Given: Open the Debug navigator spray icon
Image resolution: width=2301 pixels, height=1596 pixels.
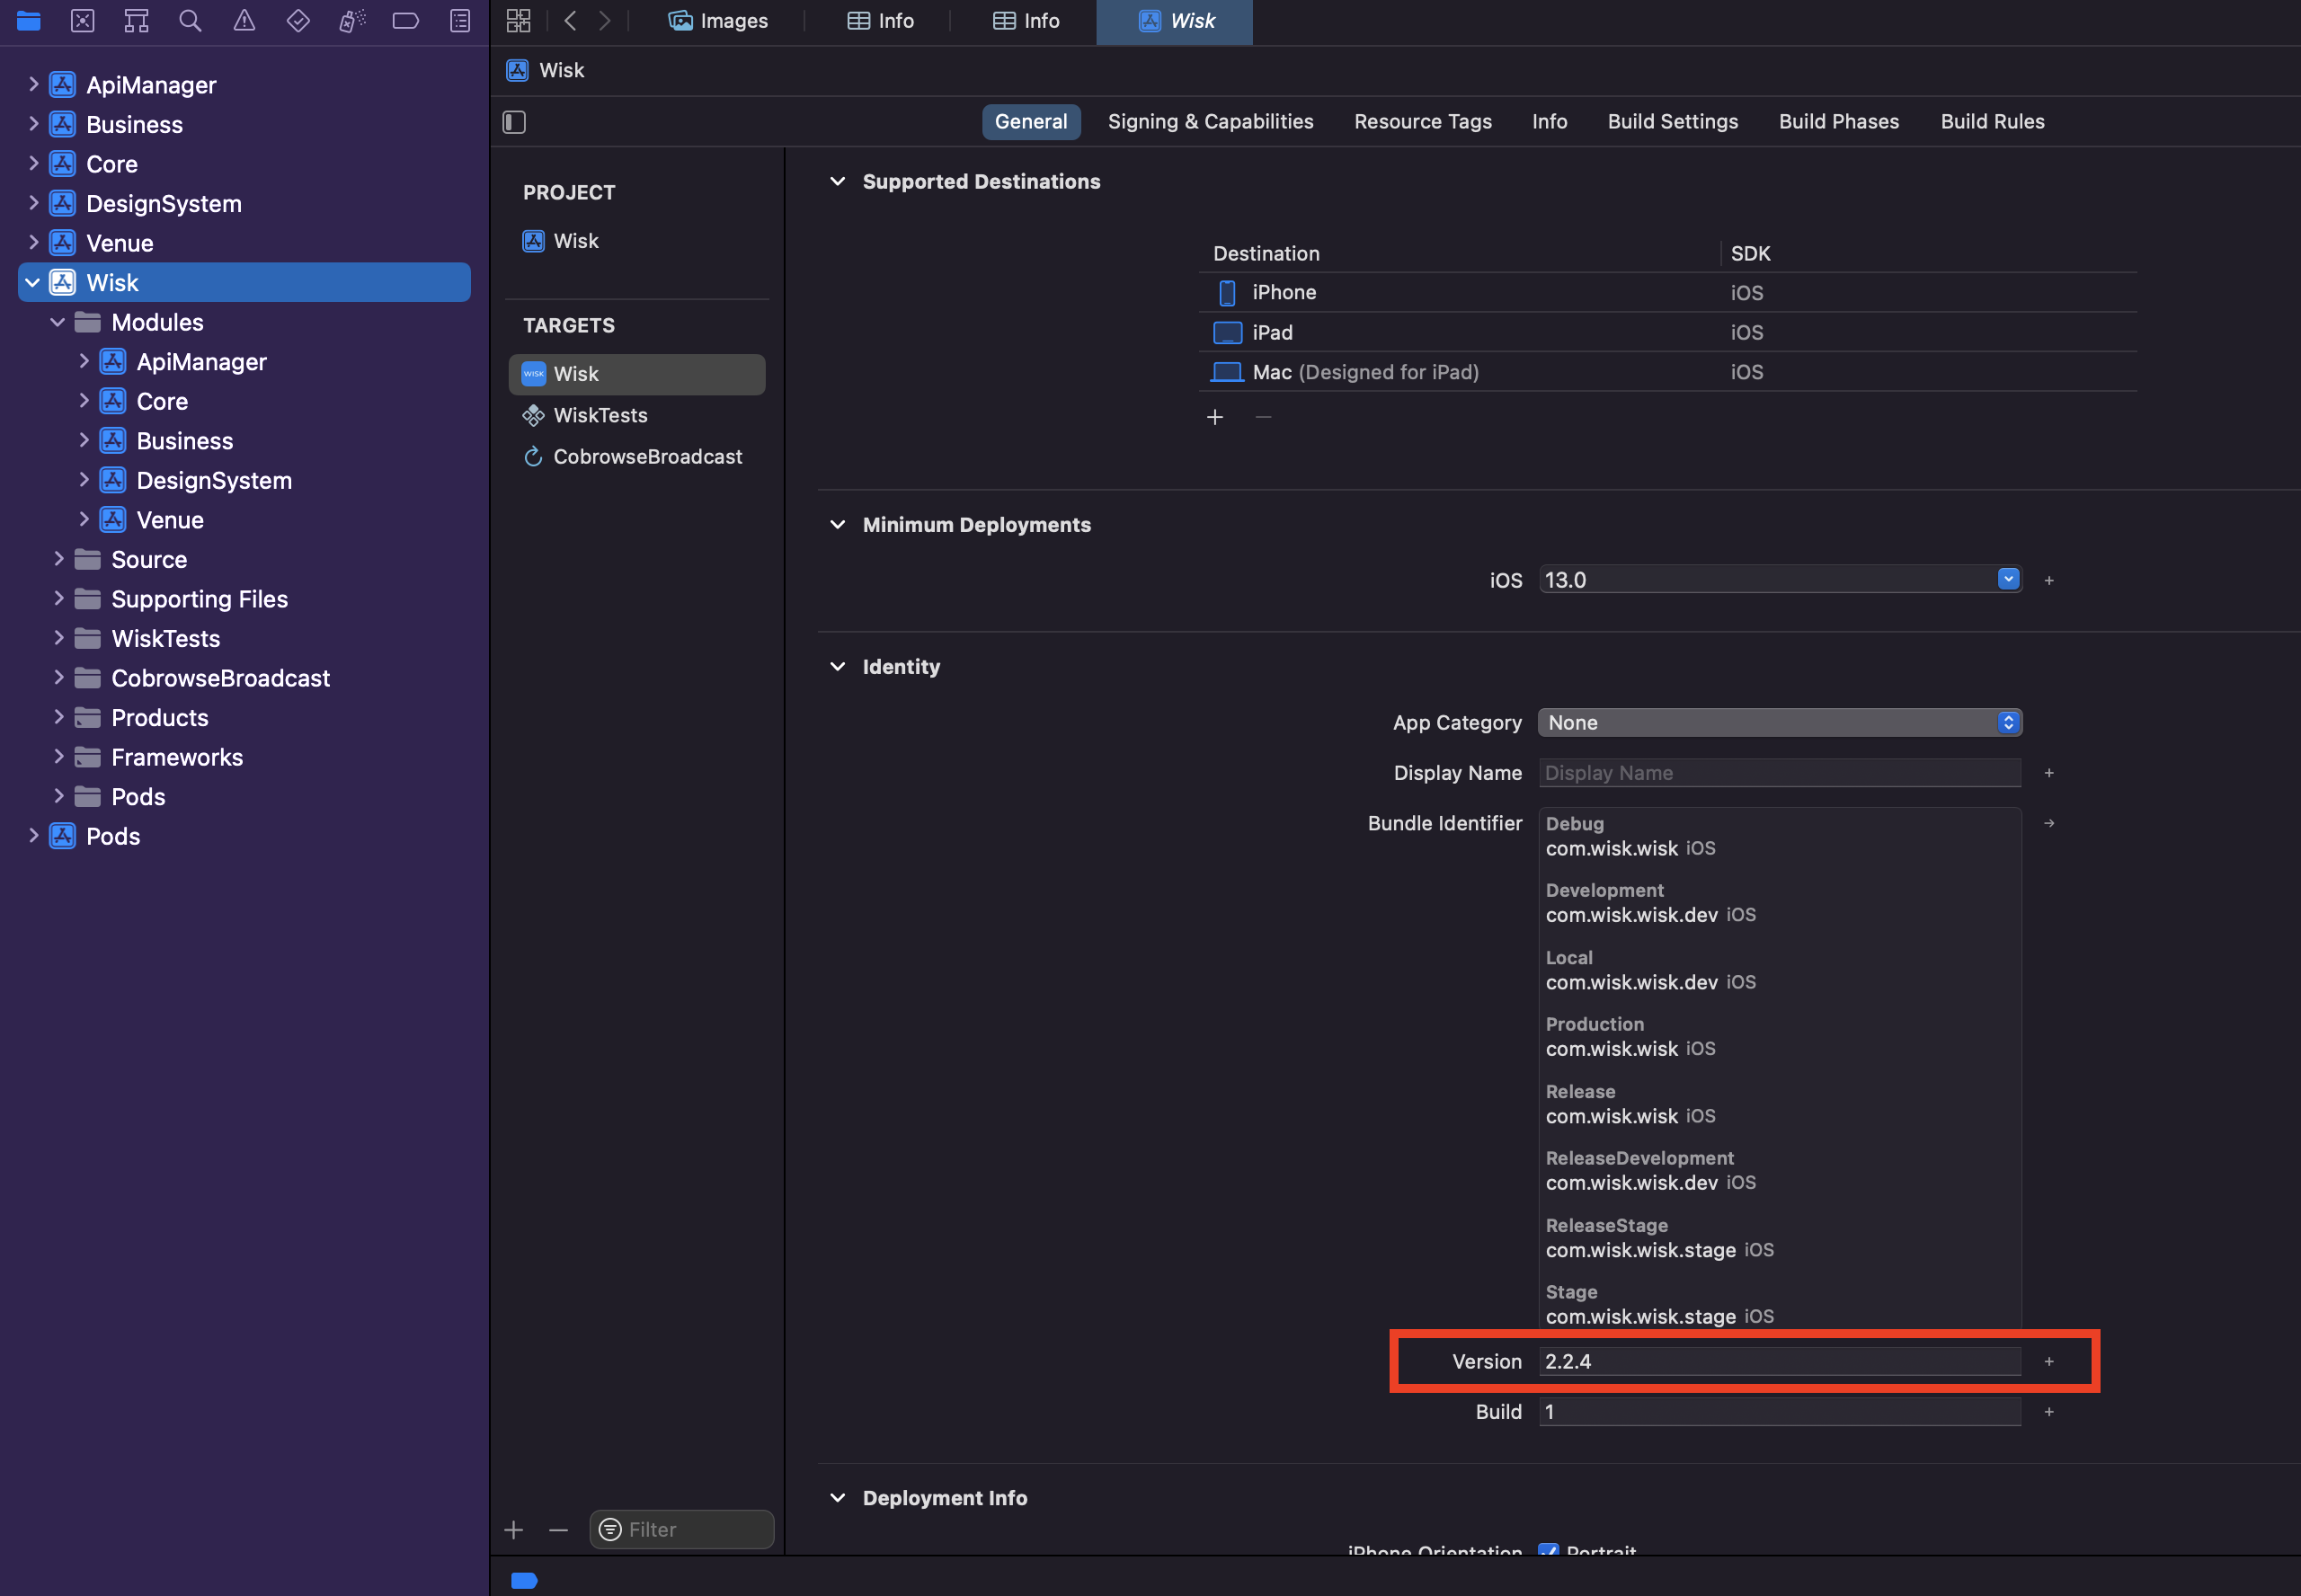Looking at the screenshot, I should [x=352, y=20].
